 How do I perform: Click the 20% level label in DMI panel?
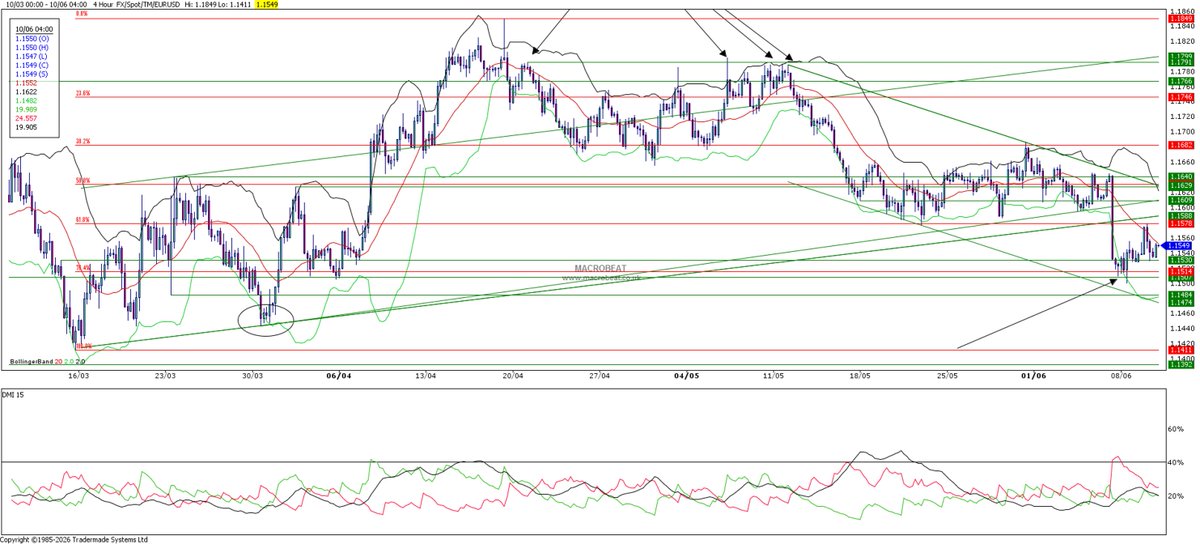[1176, 496]
